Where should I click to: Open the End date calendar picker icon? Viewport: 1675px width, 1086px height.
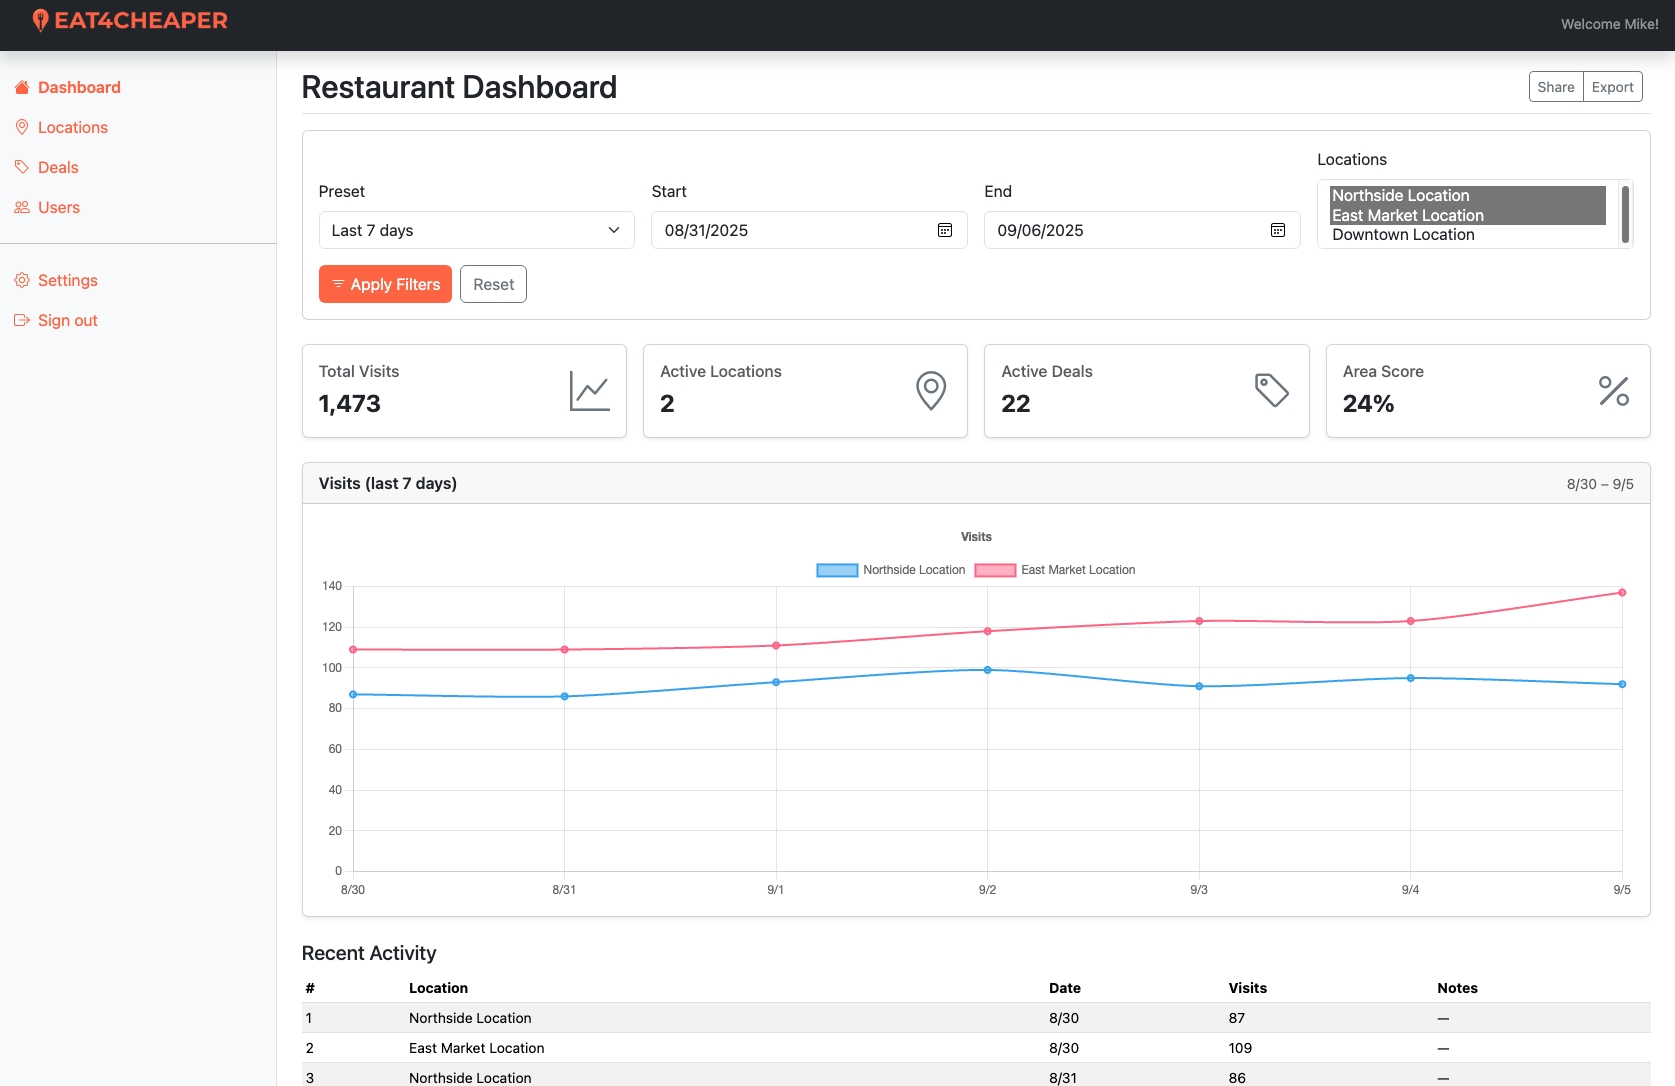point(1277,231)
